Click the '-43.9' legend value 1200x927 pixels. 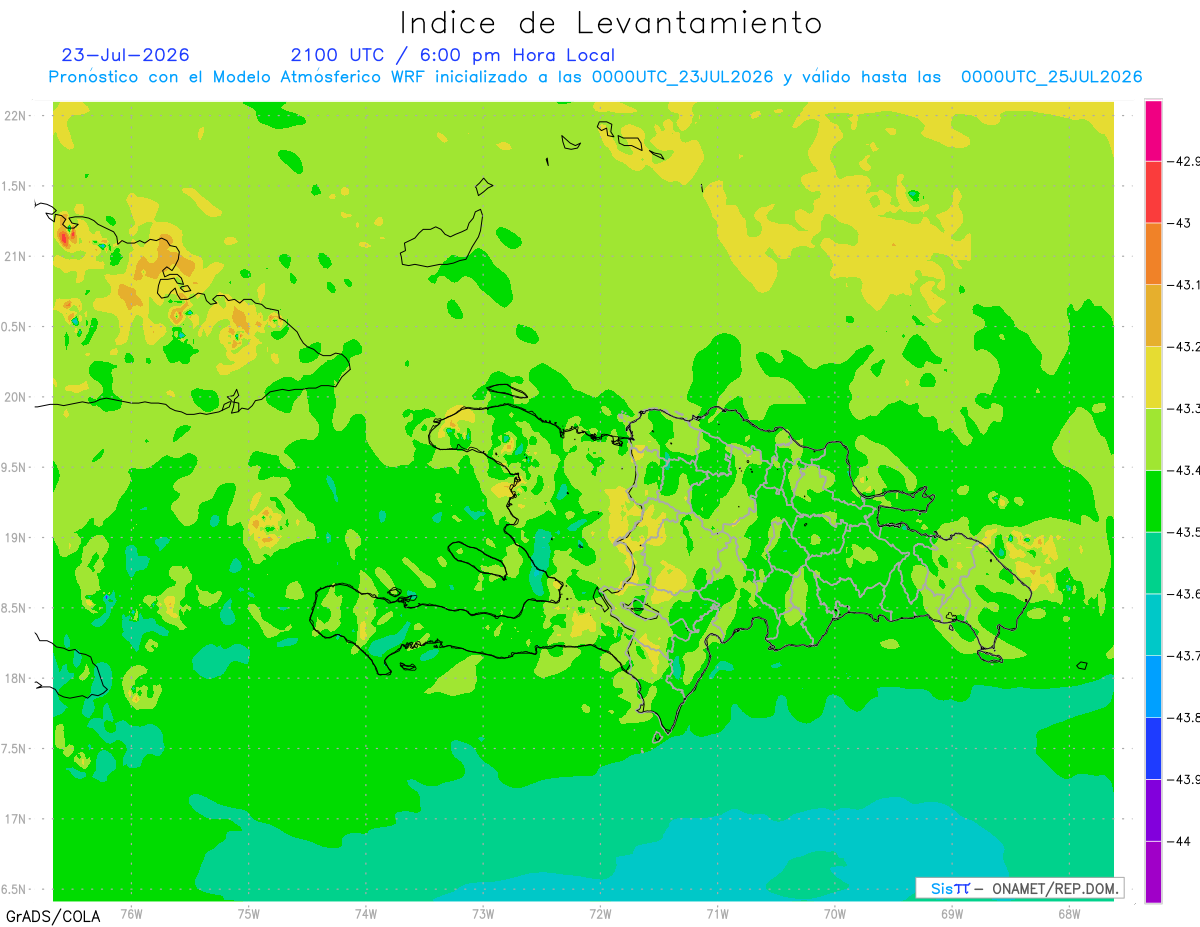[x=1184, y=779]
